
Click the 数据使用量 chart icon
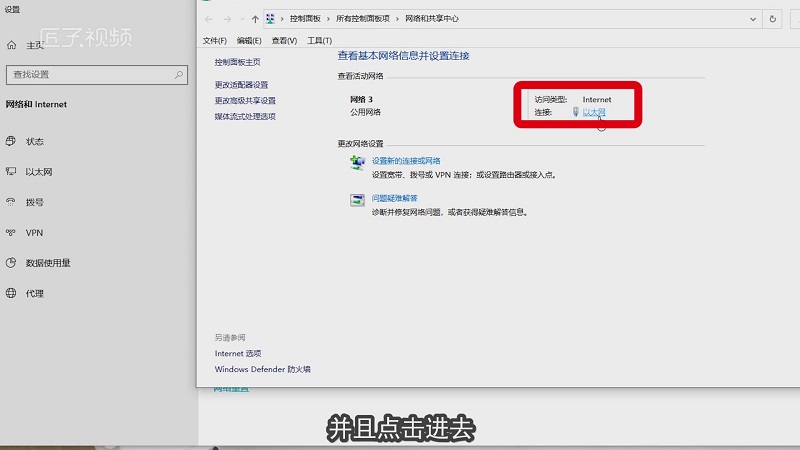11,263
